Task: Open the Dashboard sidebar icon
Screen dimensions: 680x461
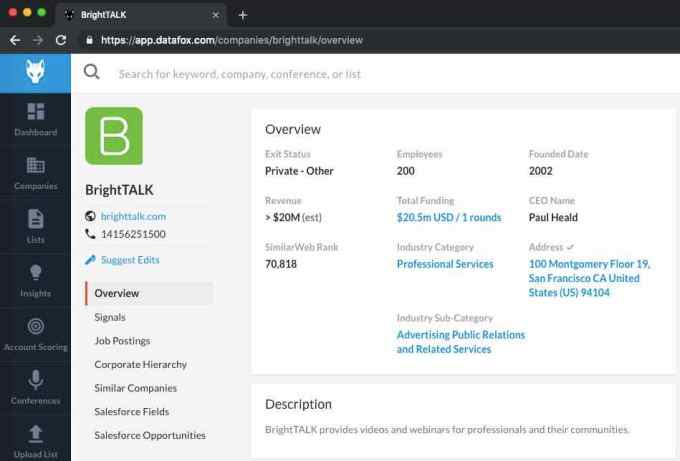Action: click(35, 112)
